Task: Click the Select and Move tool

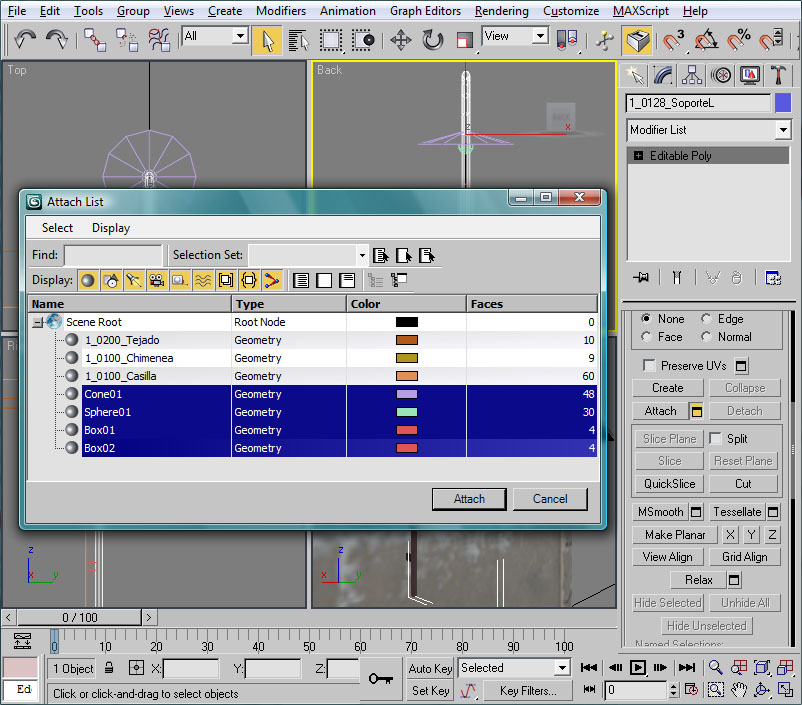Action: [x=401, y=40]
